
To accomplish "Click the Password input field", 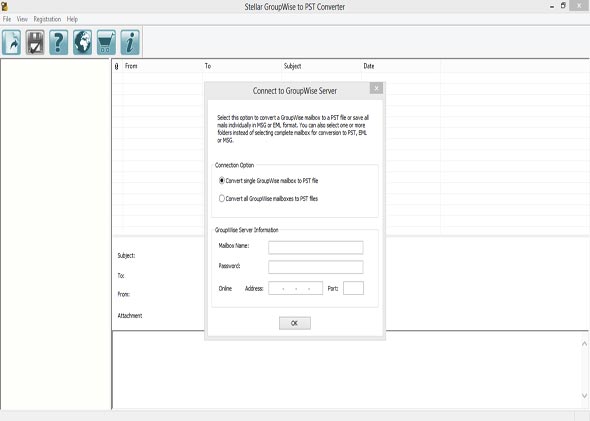I will coord(316,267).
